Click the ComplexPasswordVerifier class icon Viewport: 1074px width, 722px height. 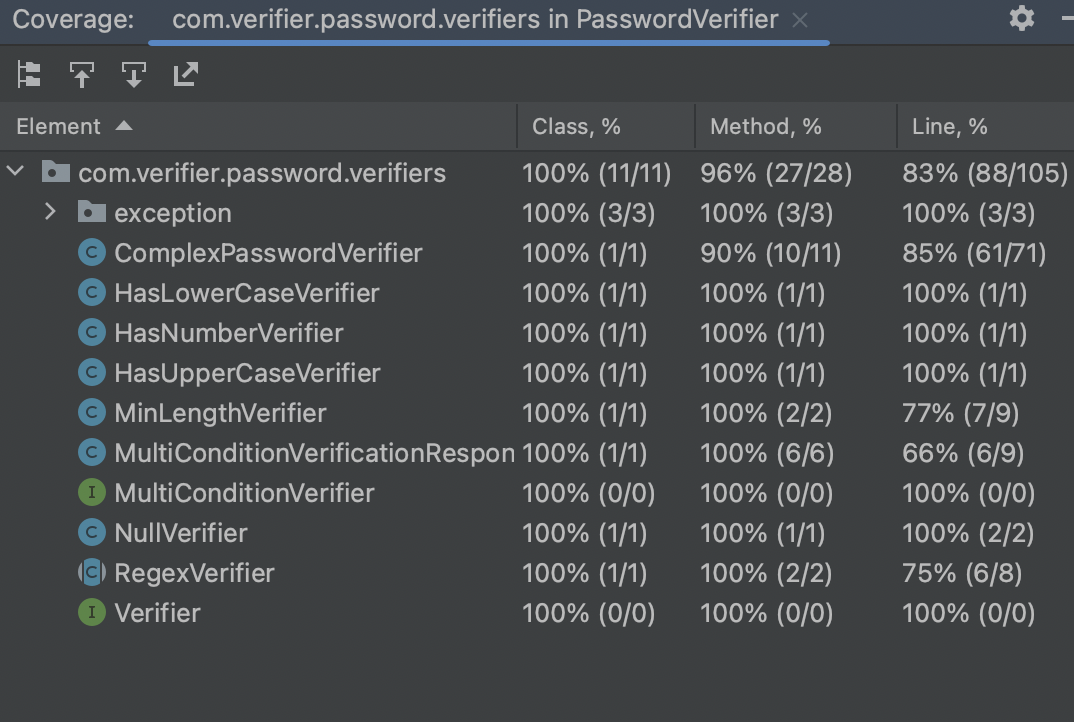pyautogui.click(x=92, y=252)
